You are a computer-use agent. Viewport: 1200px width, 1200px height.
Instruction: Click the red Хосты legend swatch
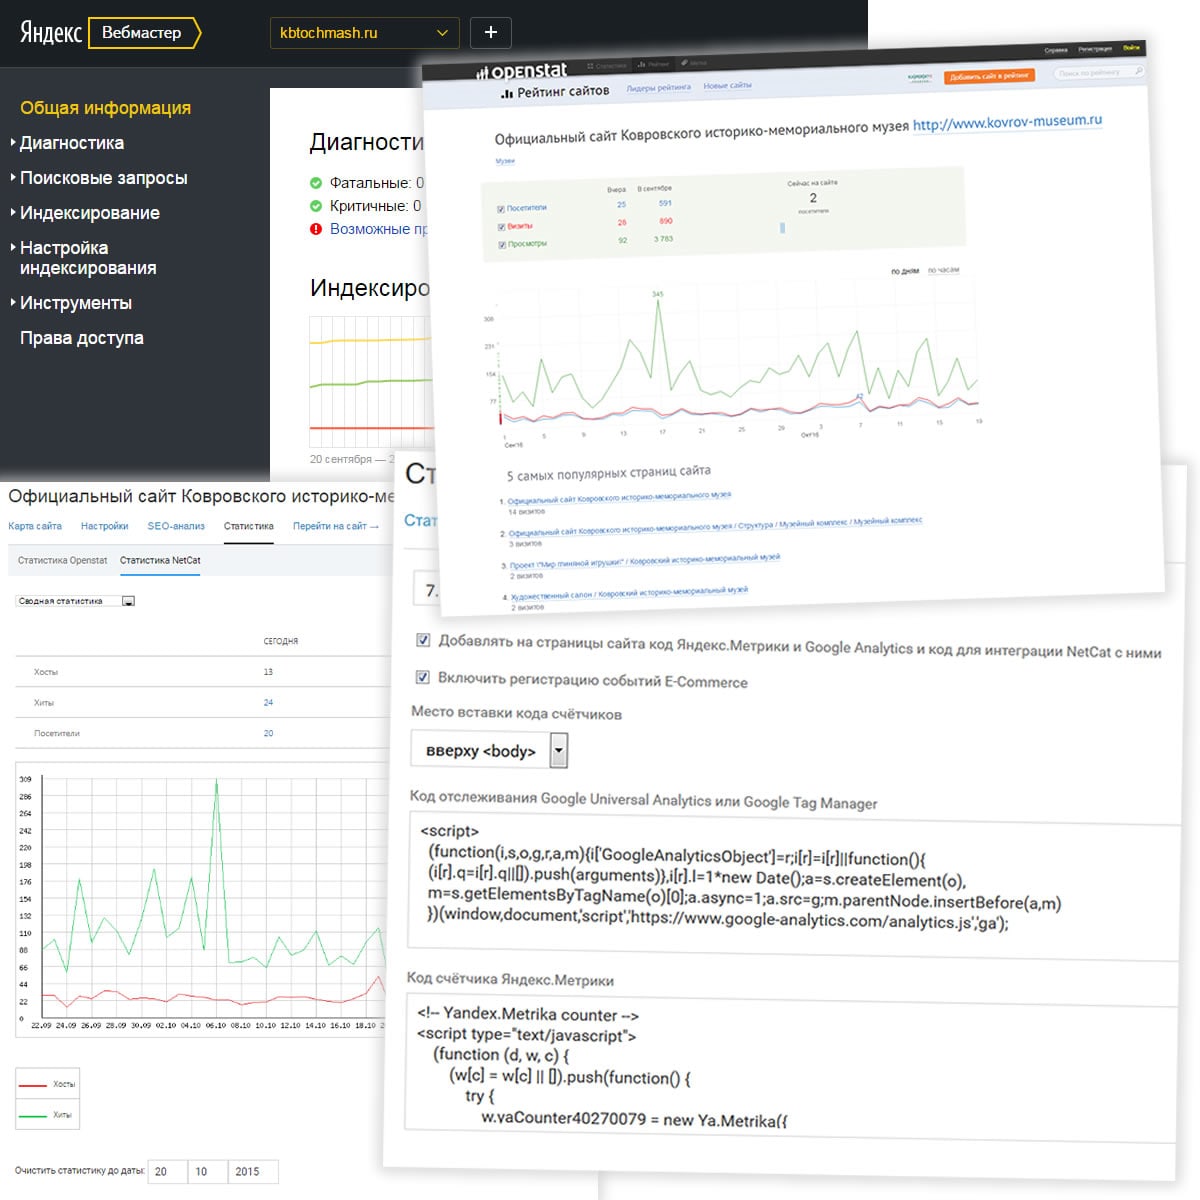point(33,1085)
